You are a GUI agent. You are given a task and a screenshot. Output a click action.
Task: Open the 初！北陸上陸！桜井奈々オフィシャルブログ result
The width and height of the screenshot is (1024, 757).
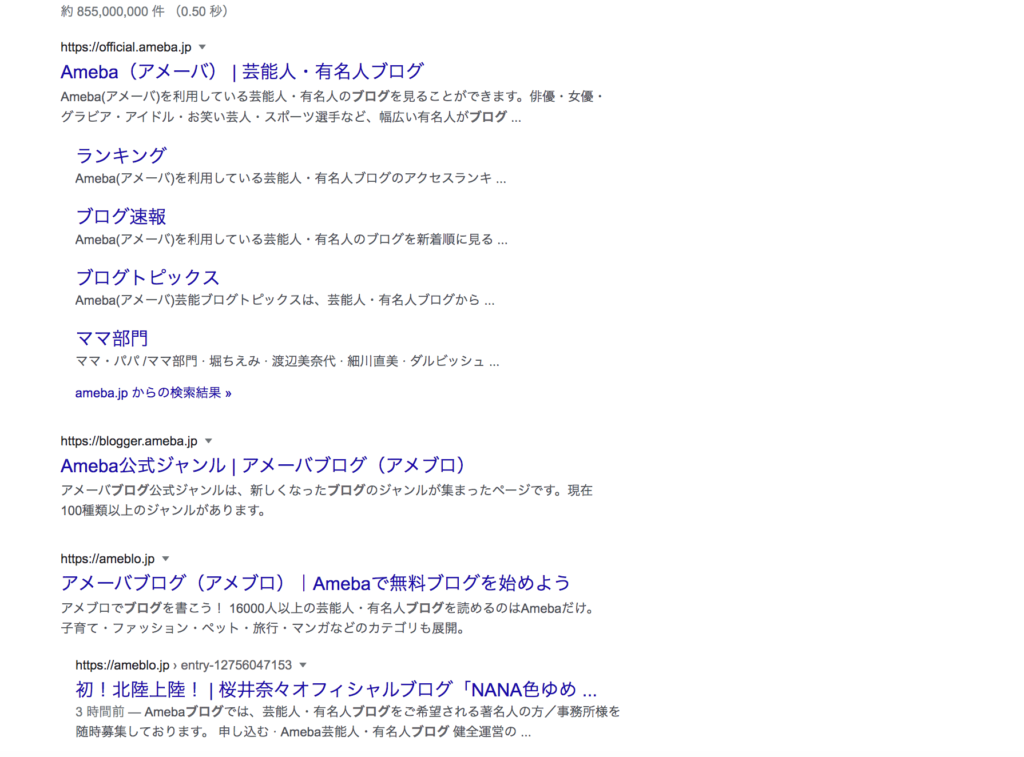[336, 689]
